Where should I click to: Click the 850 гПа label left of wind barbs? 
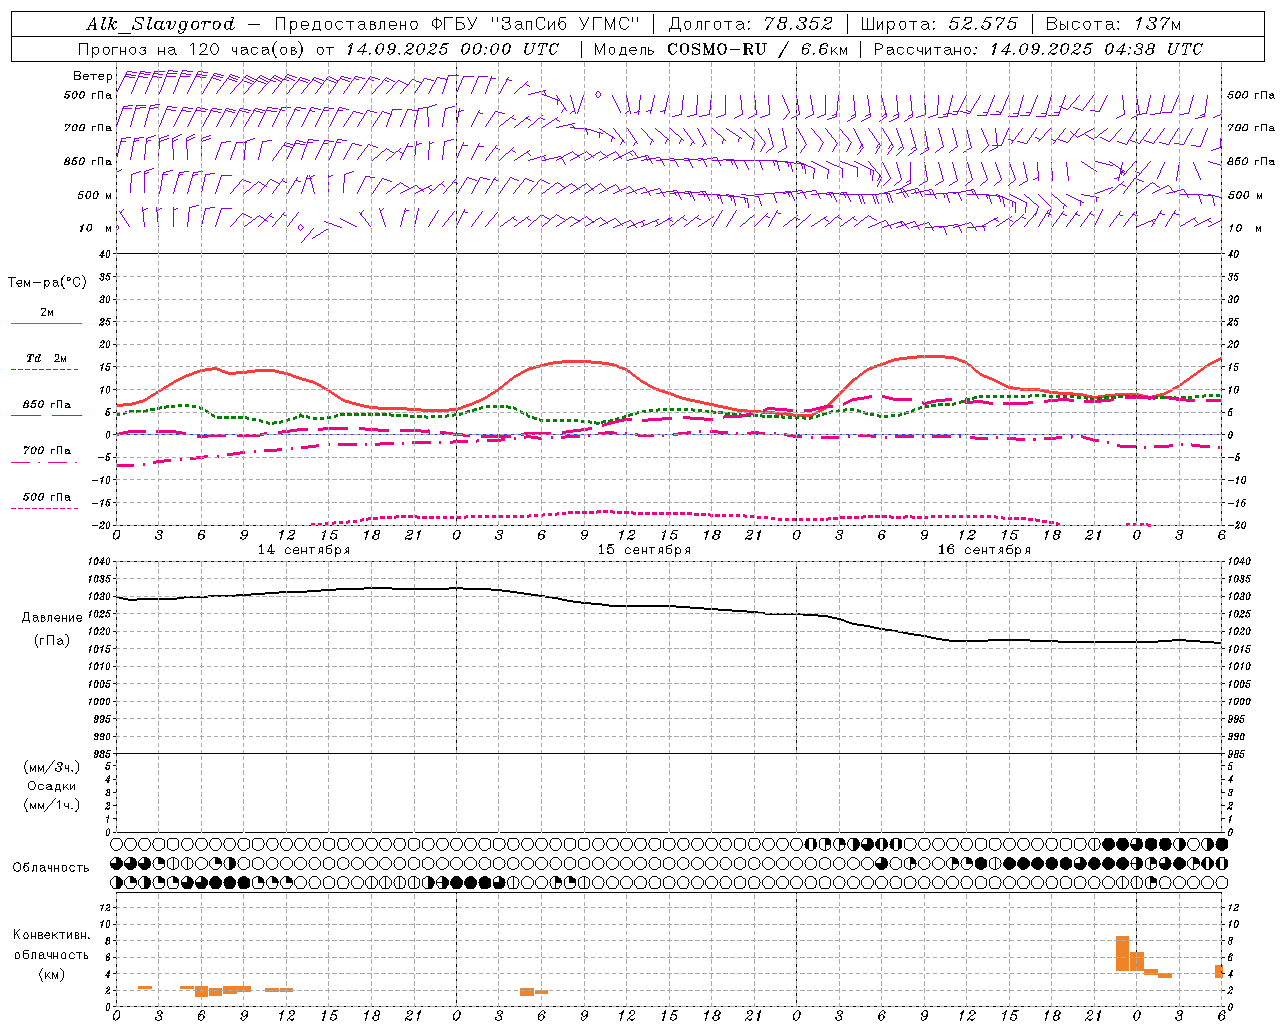[x=88, y=161]
